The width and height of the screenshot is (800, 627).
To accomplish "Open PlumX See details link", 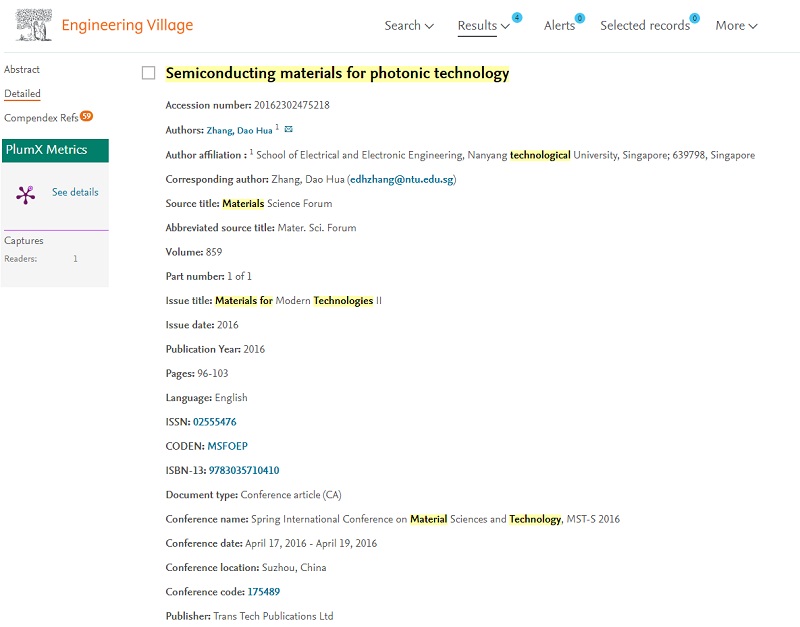I will [x=75, y=192].
